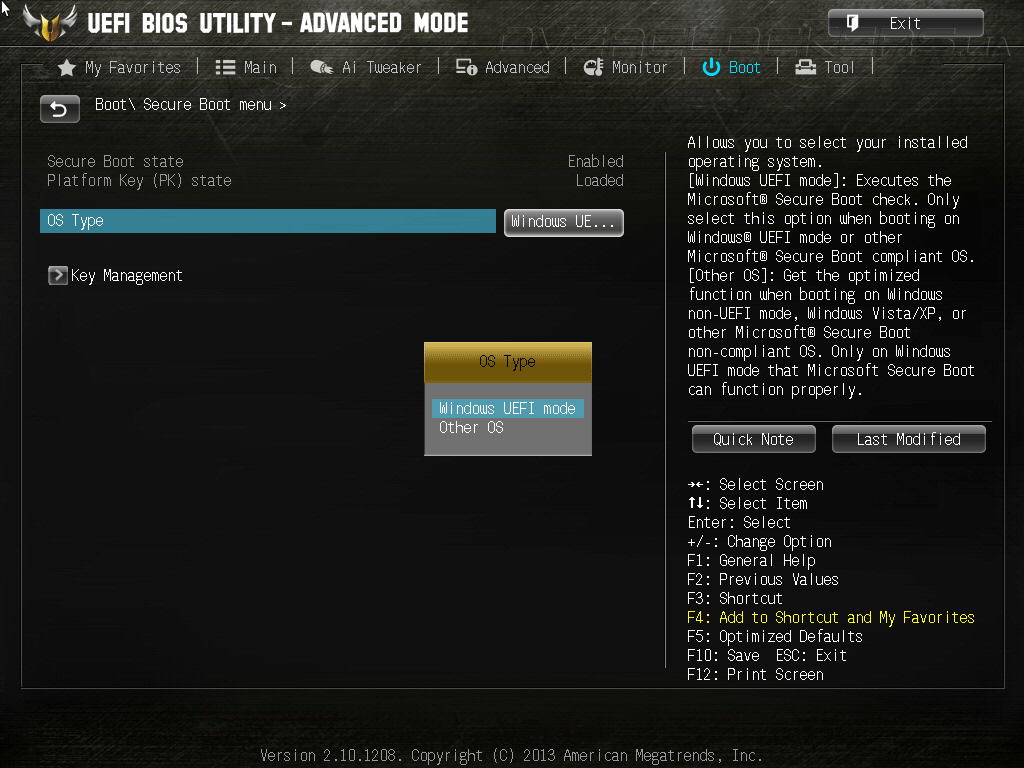Click the Platform Key (PK) state label
Viewport: 1024px width, 768px height.
[x=139, y=180]
